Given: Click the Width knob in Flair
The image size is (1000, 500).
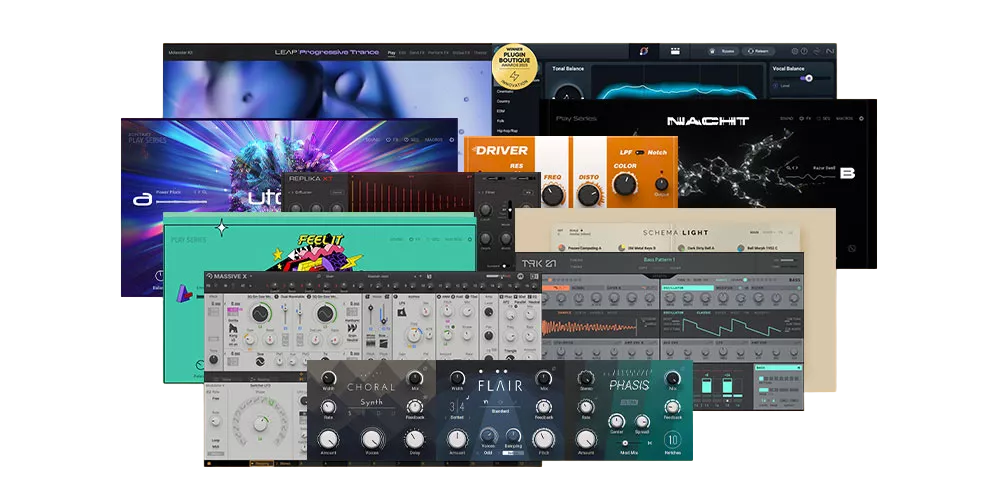Looking at the screenshot, I should pos(457,378).
